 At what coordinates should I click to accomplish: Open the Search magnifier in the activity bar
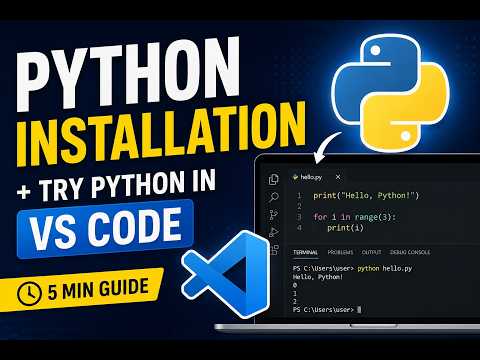point(274,197)
